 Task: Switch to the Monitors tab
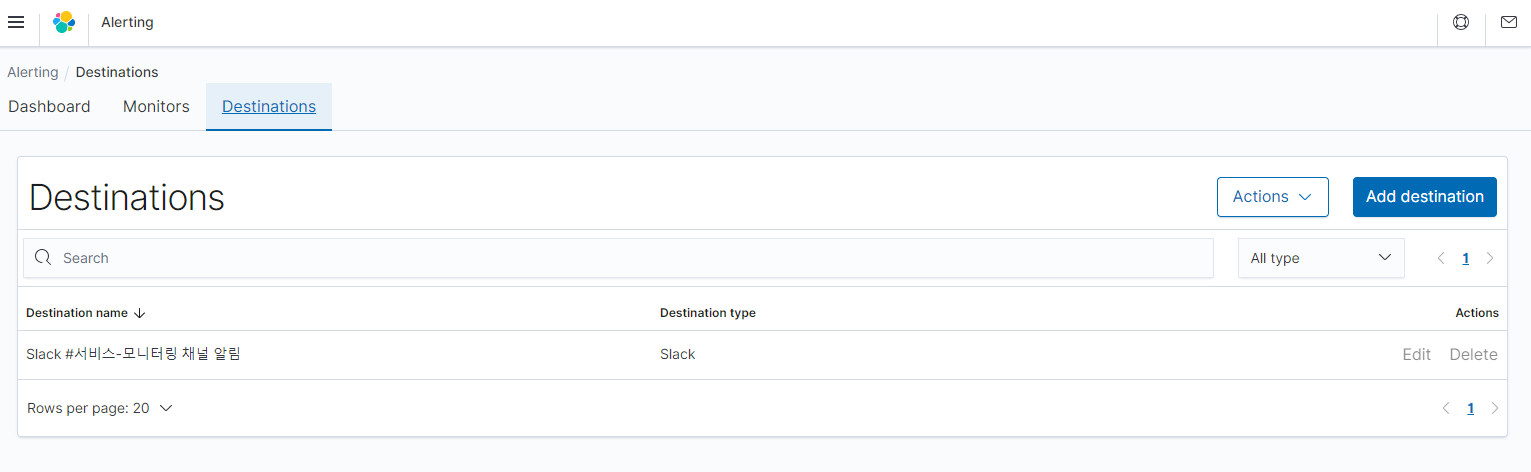(x=156, y=106)
